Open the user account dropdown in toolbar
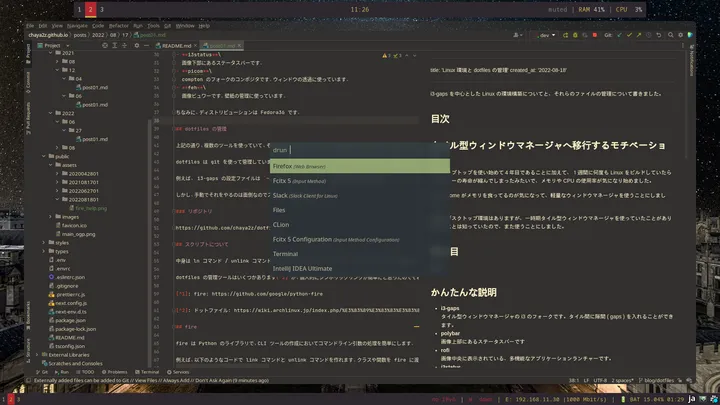The height and width of the screenshot is (405, 720). [x=518, y=35]
